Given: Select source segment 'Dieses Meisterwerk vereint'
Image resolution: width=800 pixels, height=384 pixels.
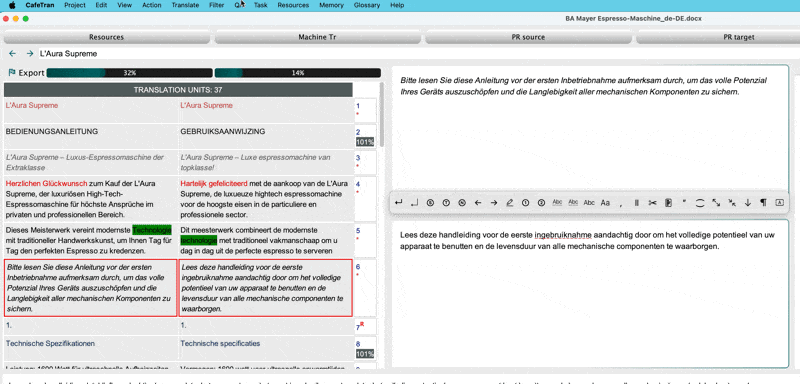Looking at the screenshot, I should (x=91, y=240).
